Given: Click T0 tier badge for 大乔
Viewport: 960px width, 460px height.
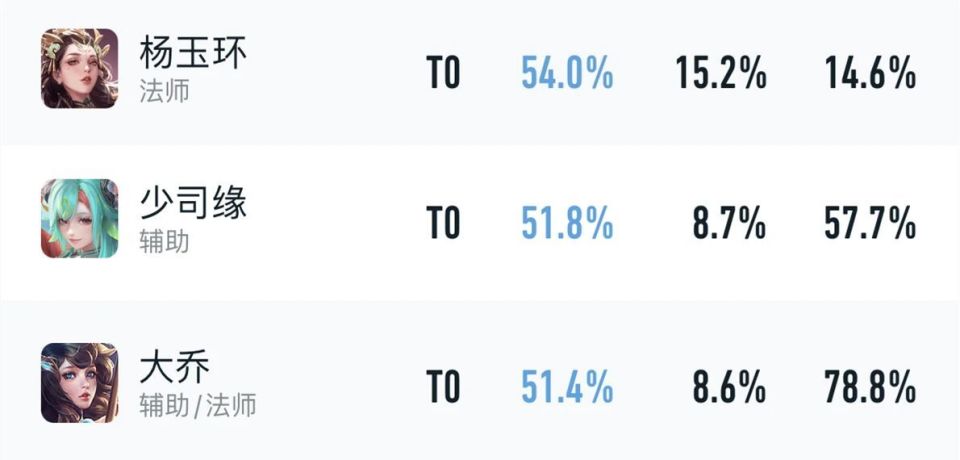Looking at the screenshot, I should 443,386.
